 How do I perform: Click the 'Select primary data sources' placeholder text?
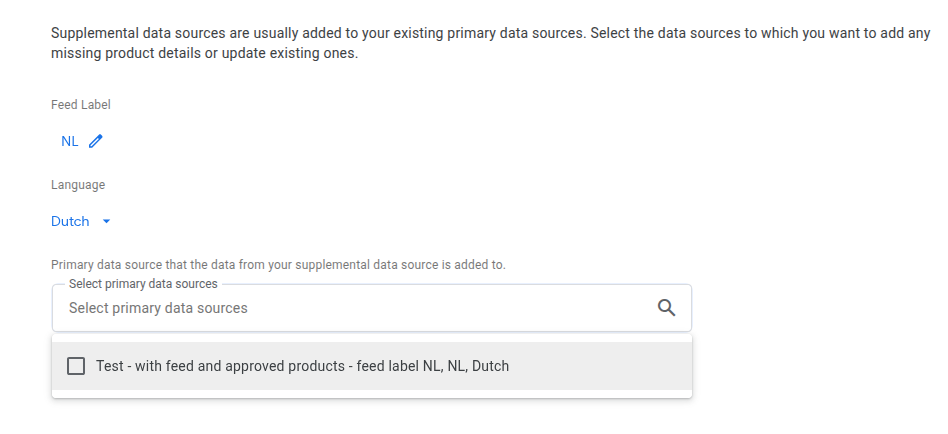[x=158, y=308]
